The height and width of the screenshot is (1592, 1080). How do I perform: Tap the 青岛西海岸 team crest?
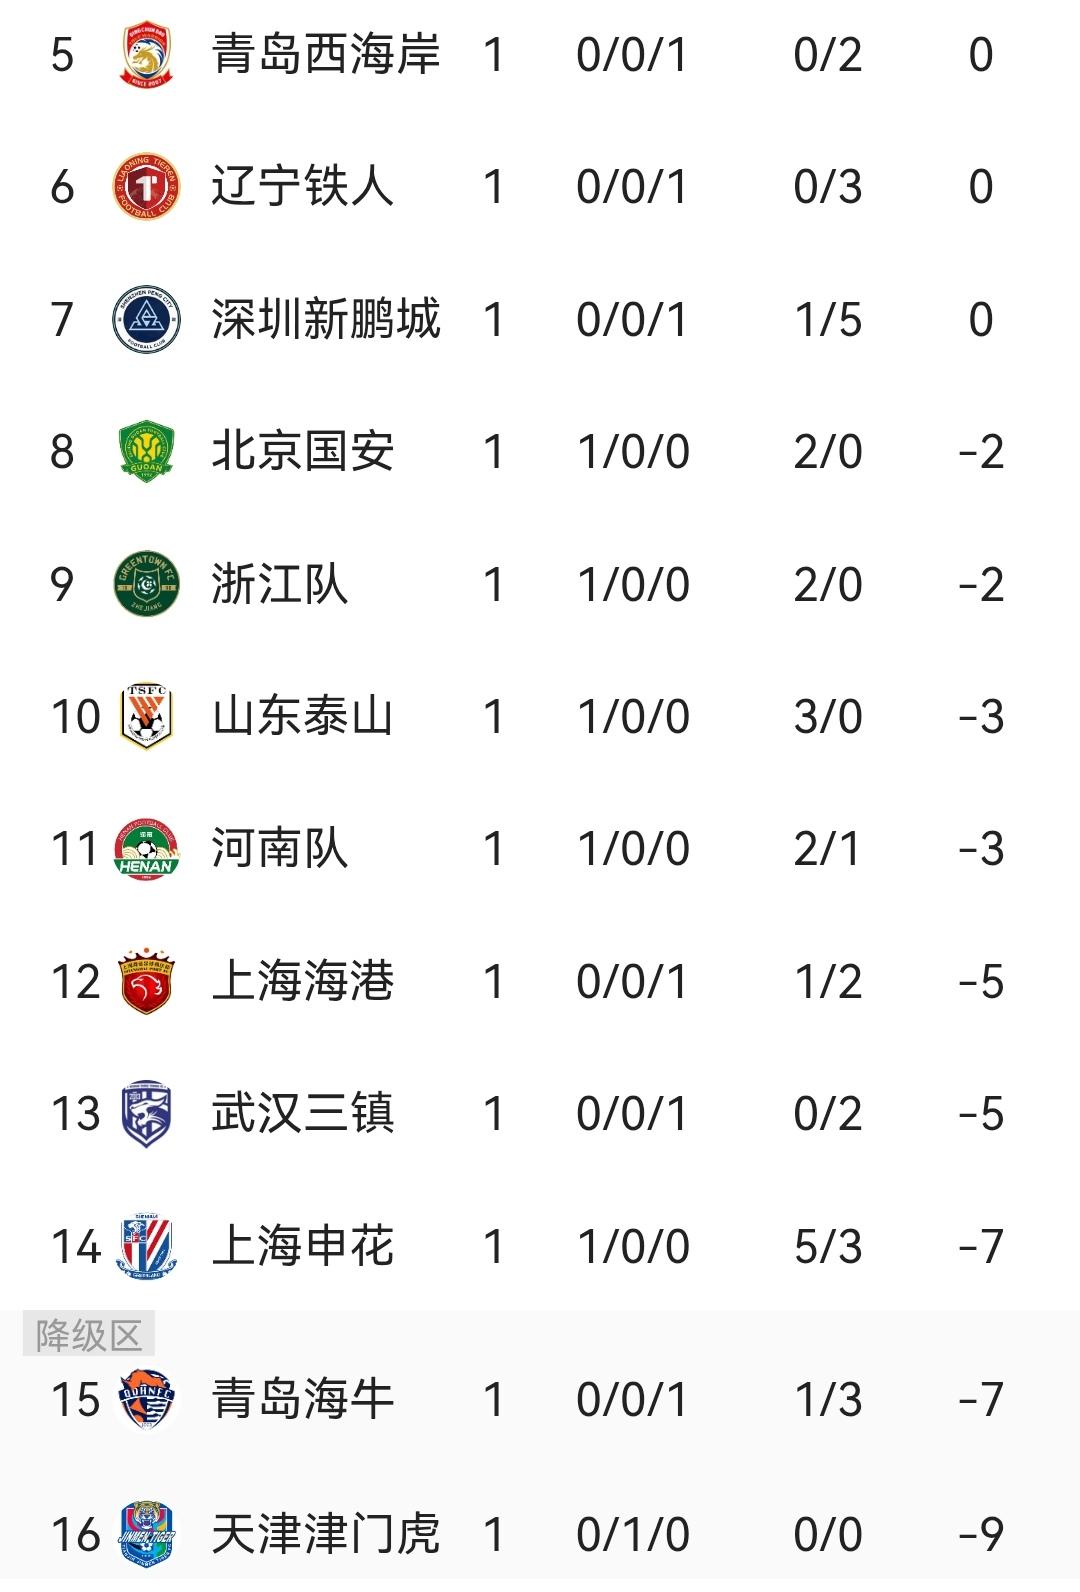(146, 54)
